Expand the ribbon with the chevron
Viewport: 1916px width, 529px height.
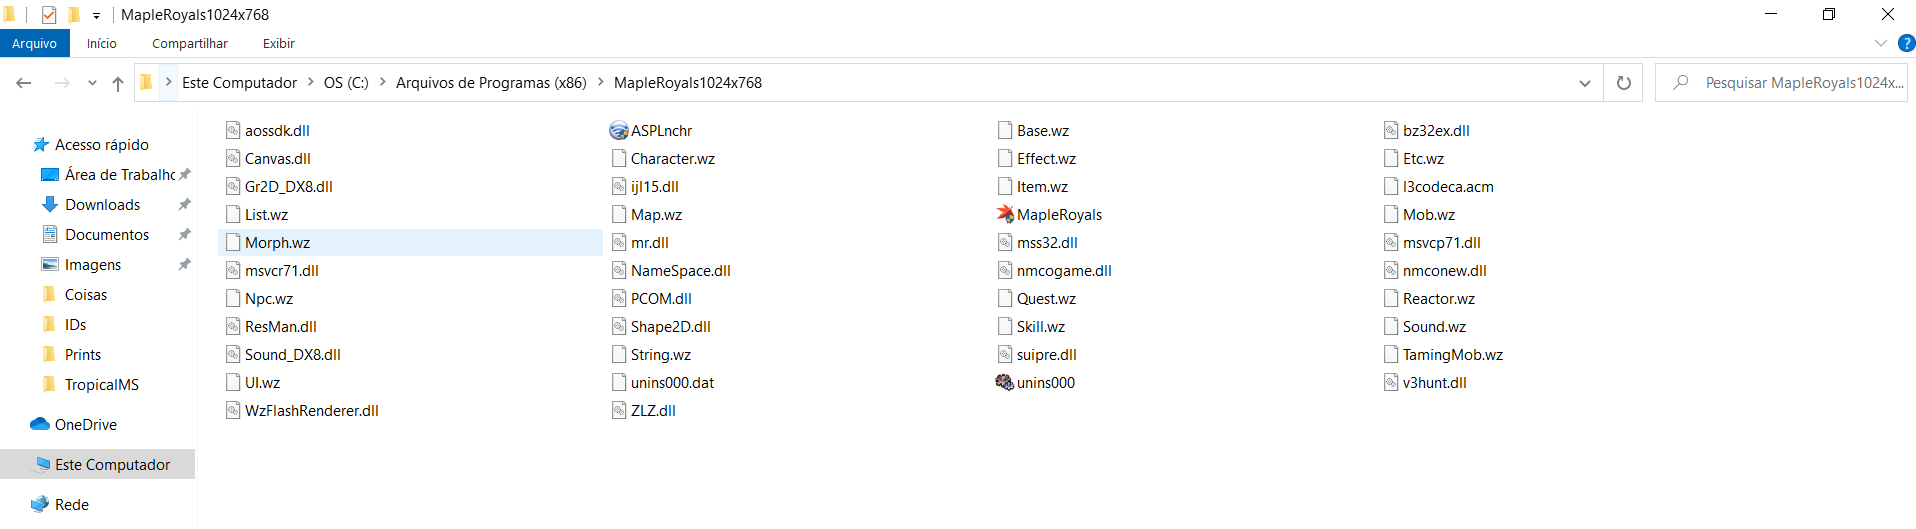click(1880, 43)
